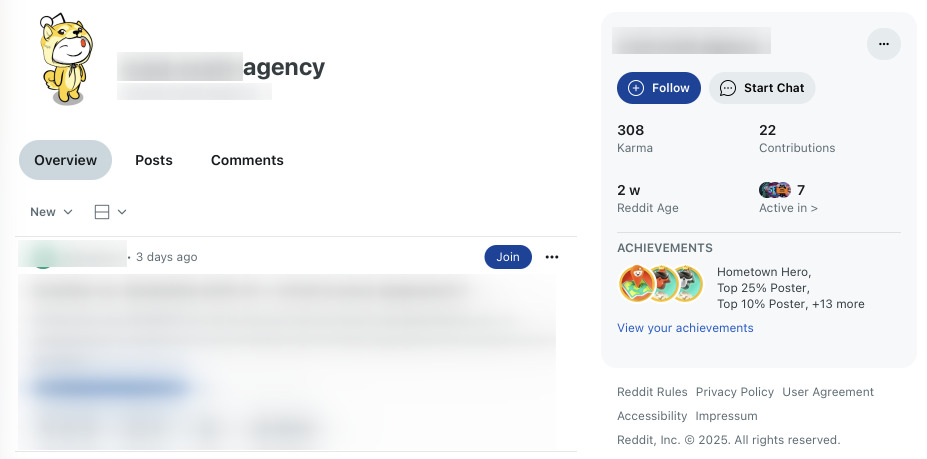Open the Privacy Policy link
This screenshot has height=459, width=927.
click(735, 392)
